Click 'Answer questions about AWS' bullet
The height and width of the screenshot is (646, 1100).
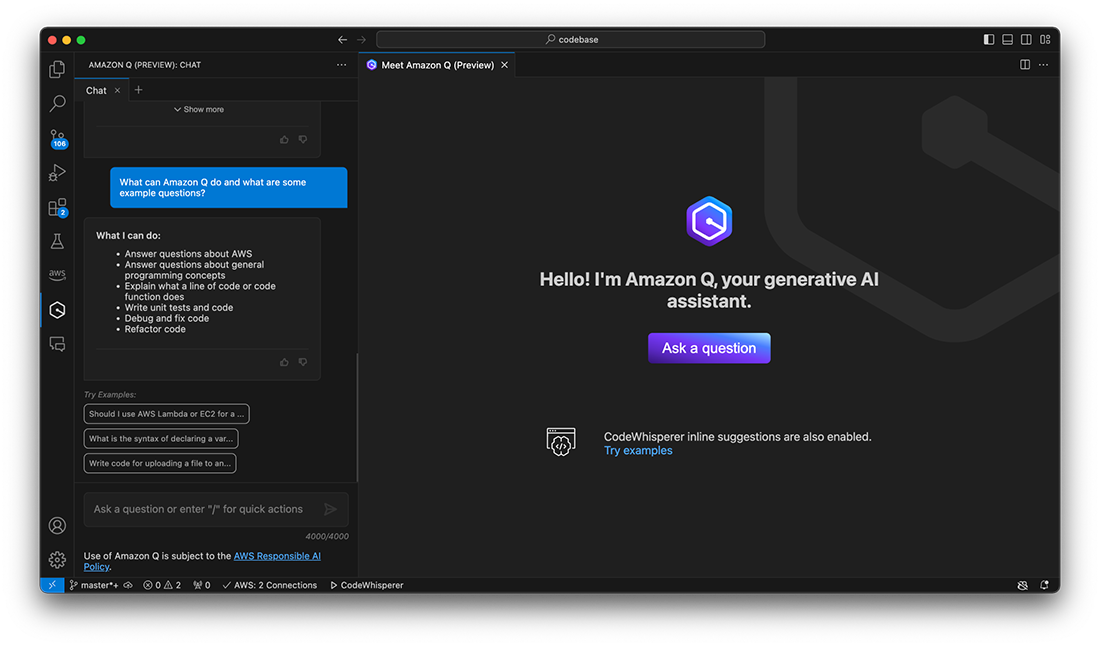188,254
